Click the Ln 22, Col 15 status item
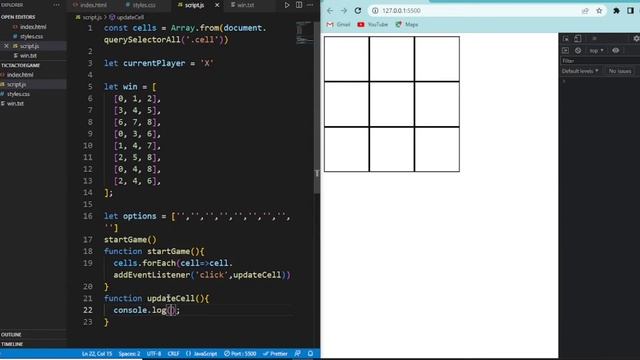The height and width of the screenshot is (360, 640). (97, 354)
